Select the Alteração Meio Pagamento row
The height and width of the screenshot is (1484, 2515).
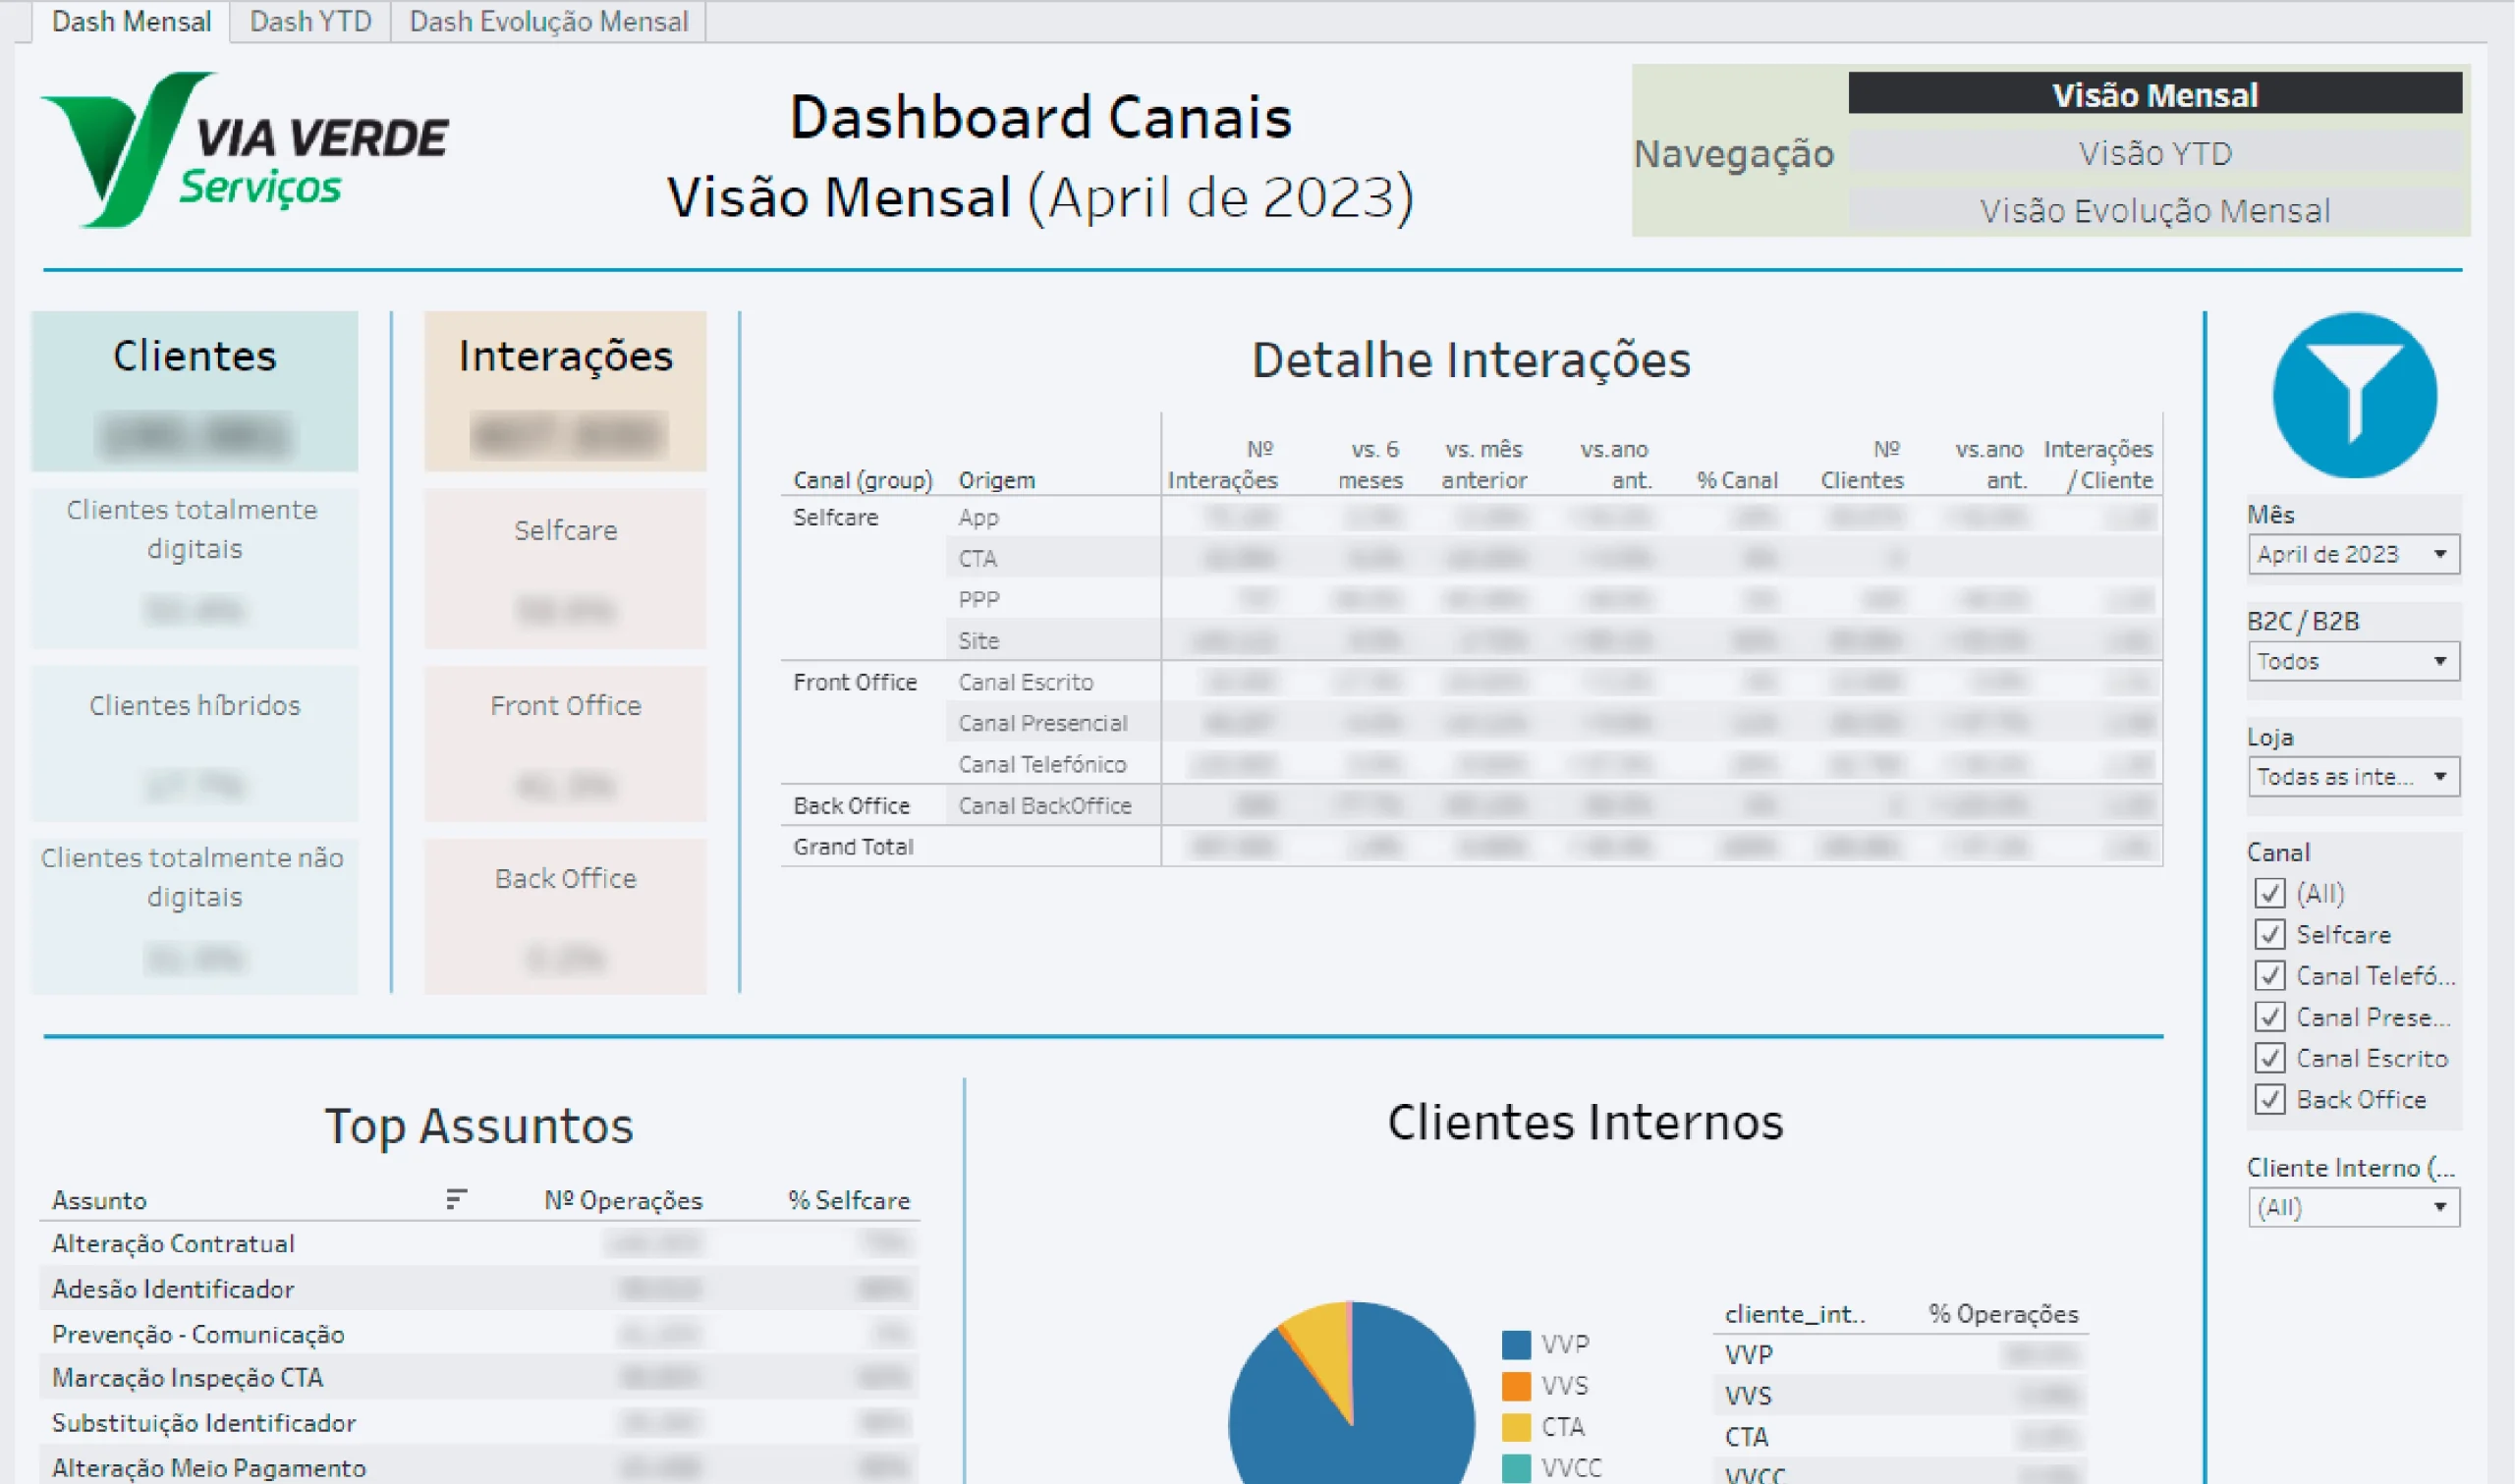479,1466
